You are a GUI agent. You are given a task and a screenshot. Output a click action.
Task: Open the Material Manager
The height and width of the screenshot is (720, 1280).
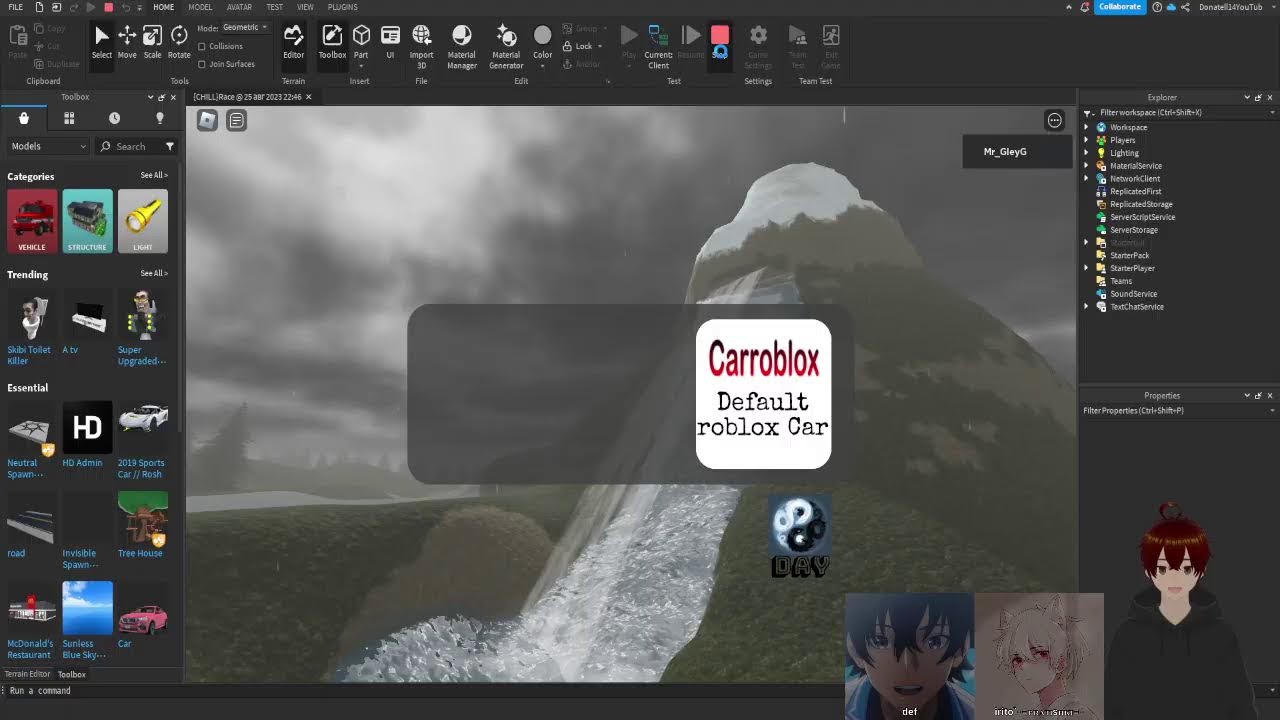(x=461, y=47)
